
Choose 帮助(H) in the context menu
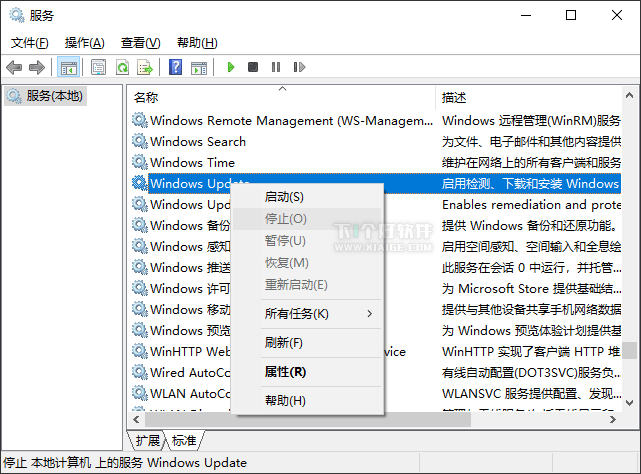(x=307, y=401)
